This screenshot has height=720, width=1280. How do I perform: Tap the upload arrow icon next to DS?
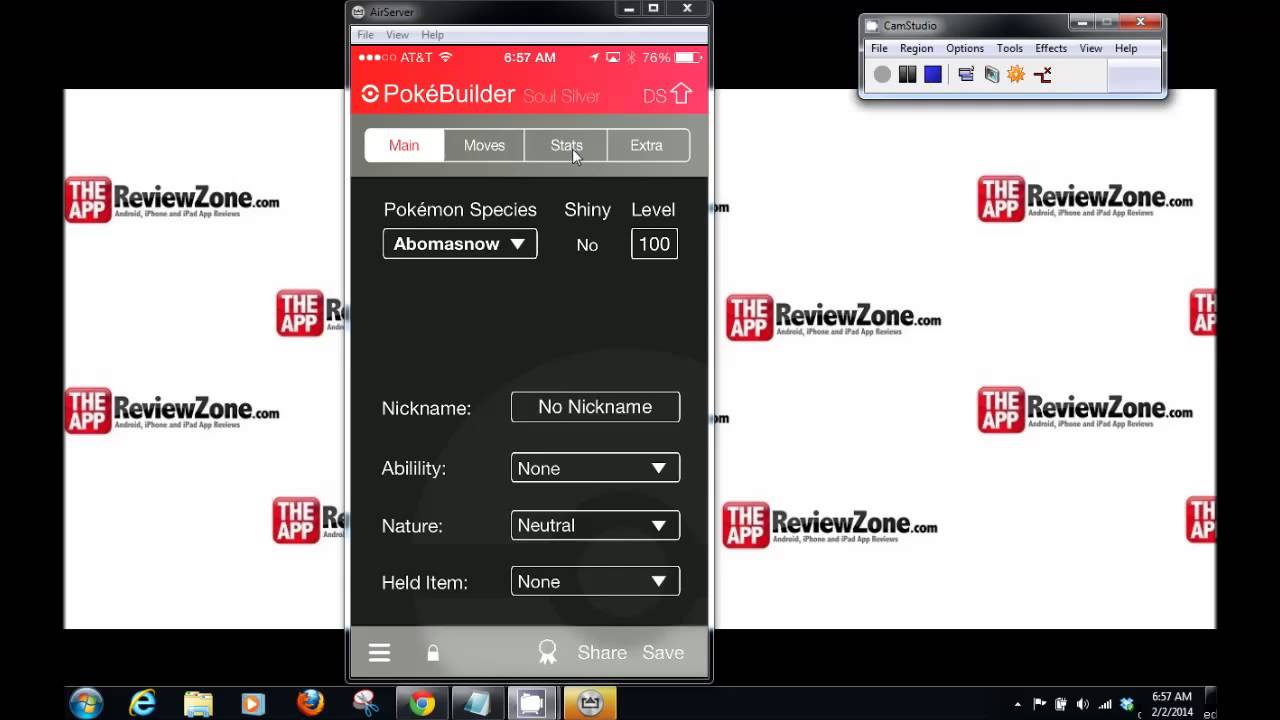point(681,94)
